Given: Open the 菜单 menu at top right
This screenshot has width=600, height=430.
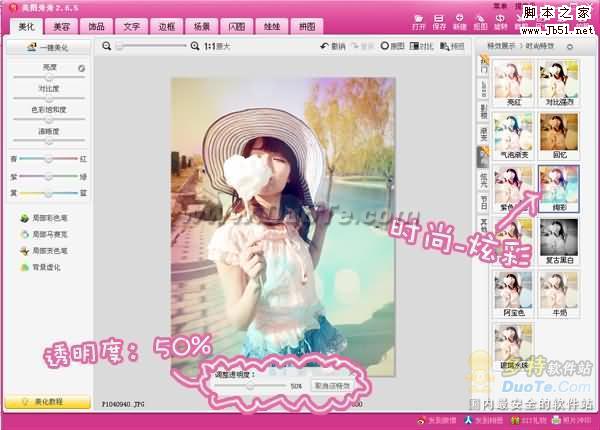Looking at the screenshot, I should click(x=499, y=6).
